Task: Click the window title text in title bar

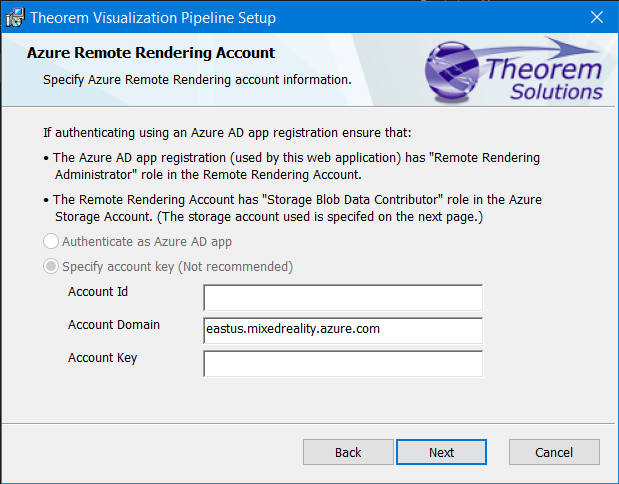Action: pos(153,17)
